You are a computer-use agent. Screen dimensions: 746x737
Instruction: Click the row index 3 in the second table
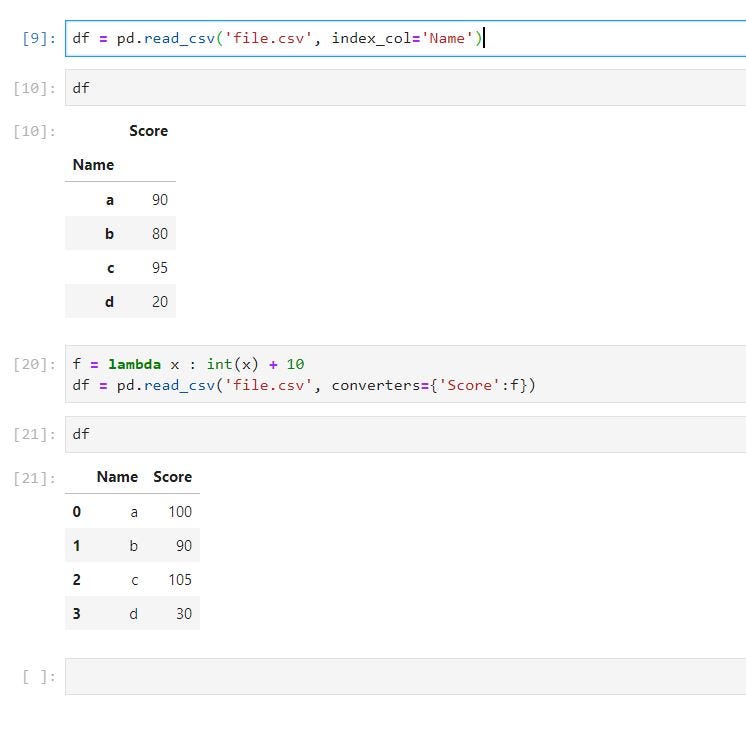coord(77,614)
